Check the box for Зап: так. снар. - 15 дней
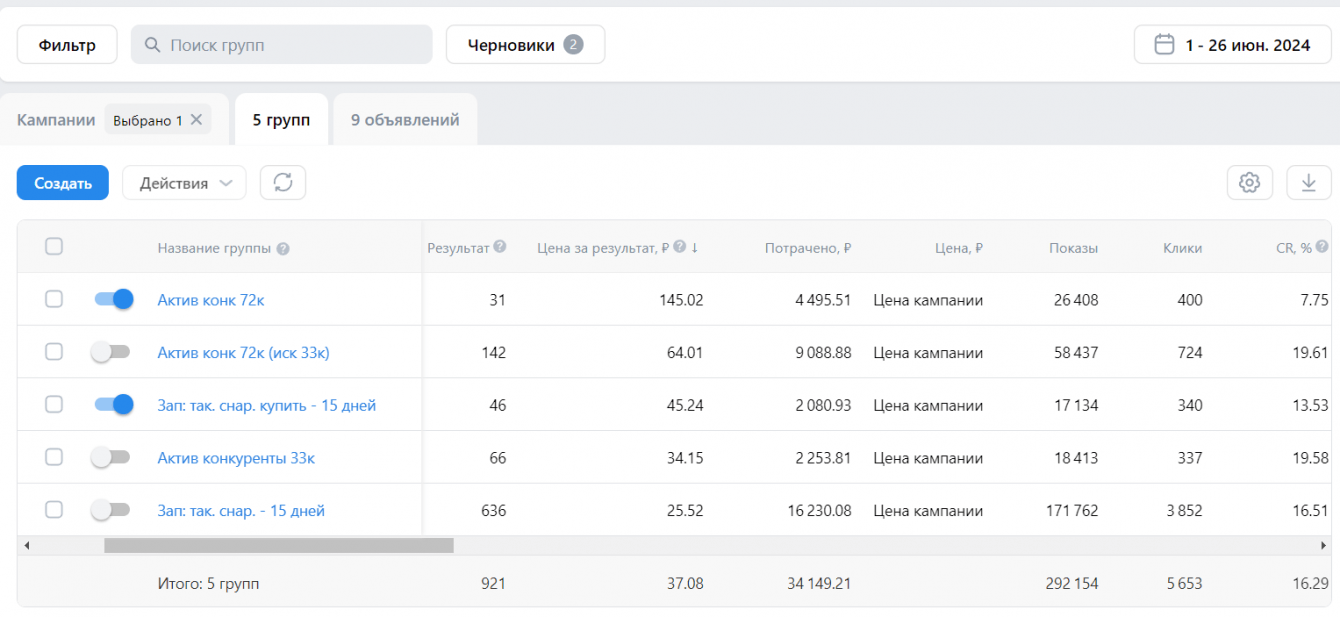 click(54, 510)
